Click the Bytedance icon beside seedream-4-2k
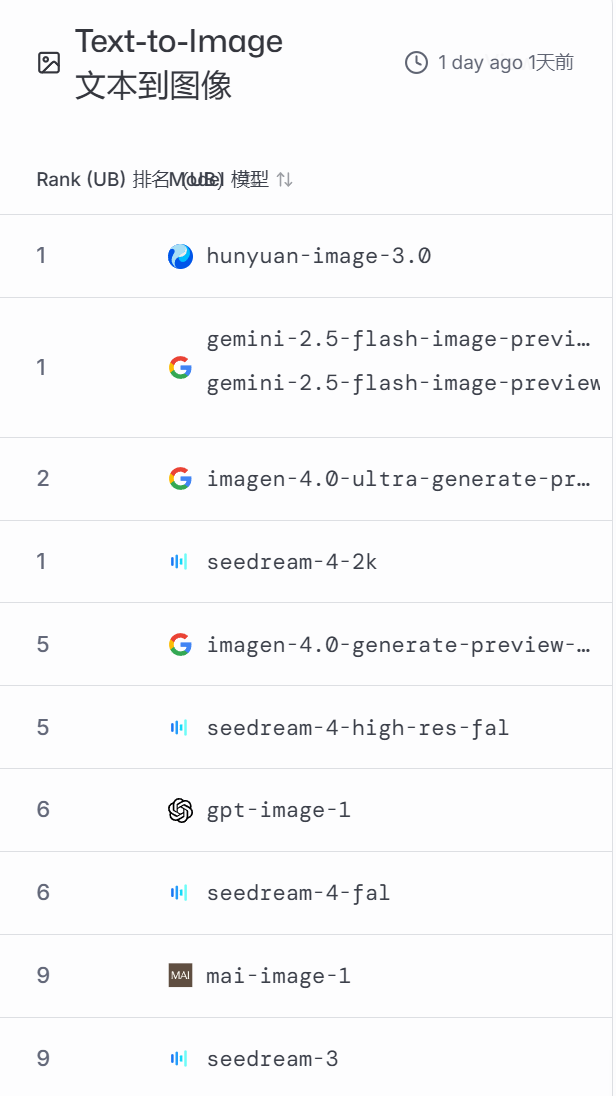The height and width of the screenshot is (1096, 616). pyautogui.click(x=179, y=562)
